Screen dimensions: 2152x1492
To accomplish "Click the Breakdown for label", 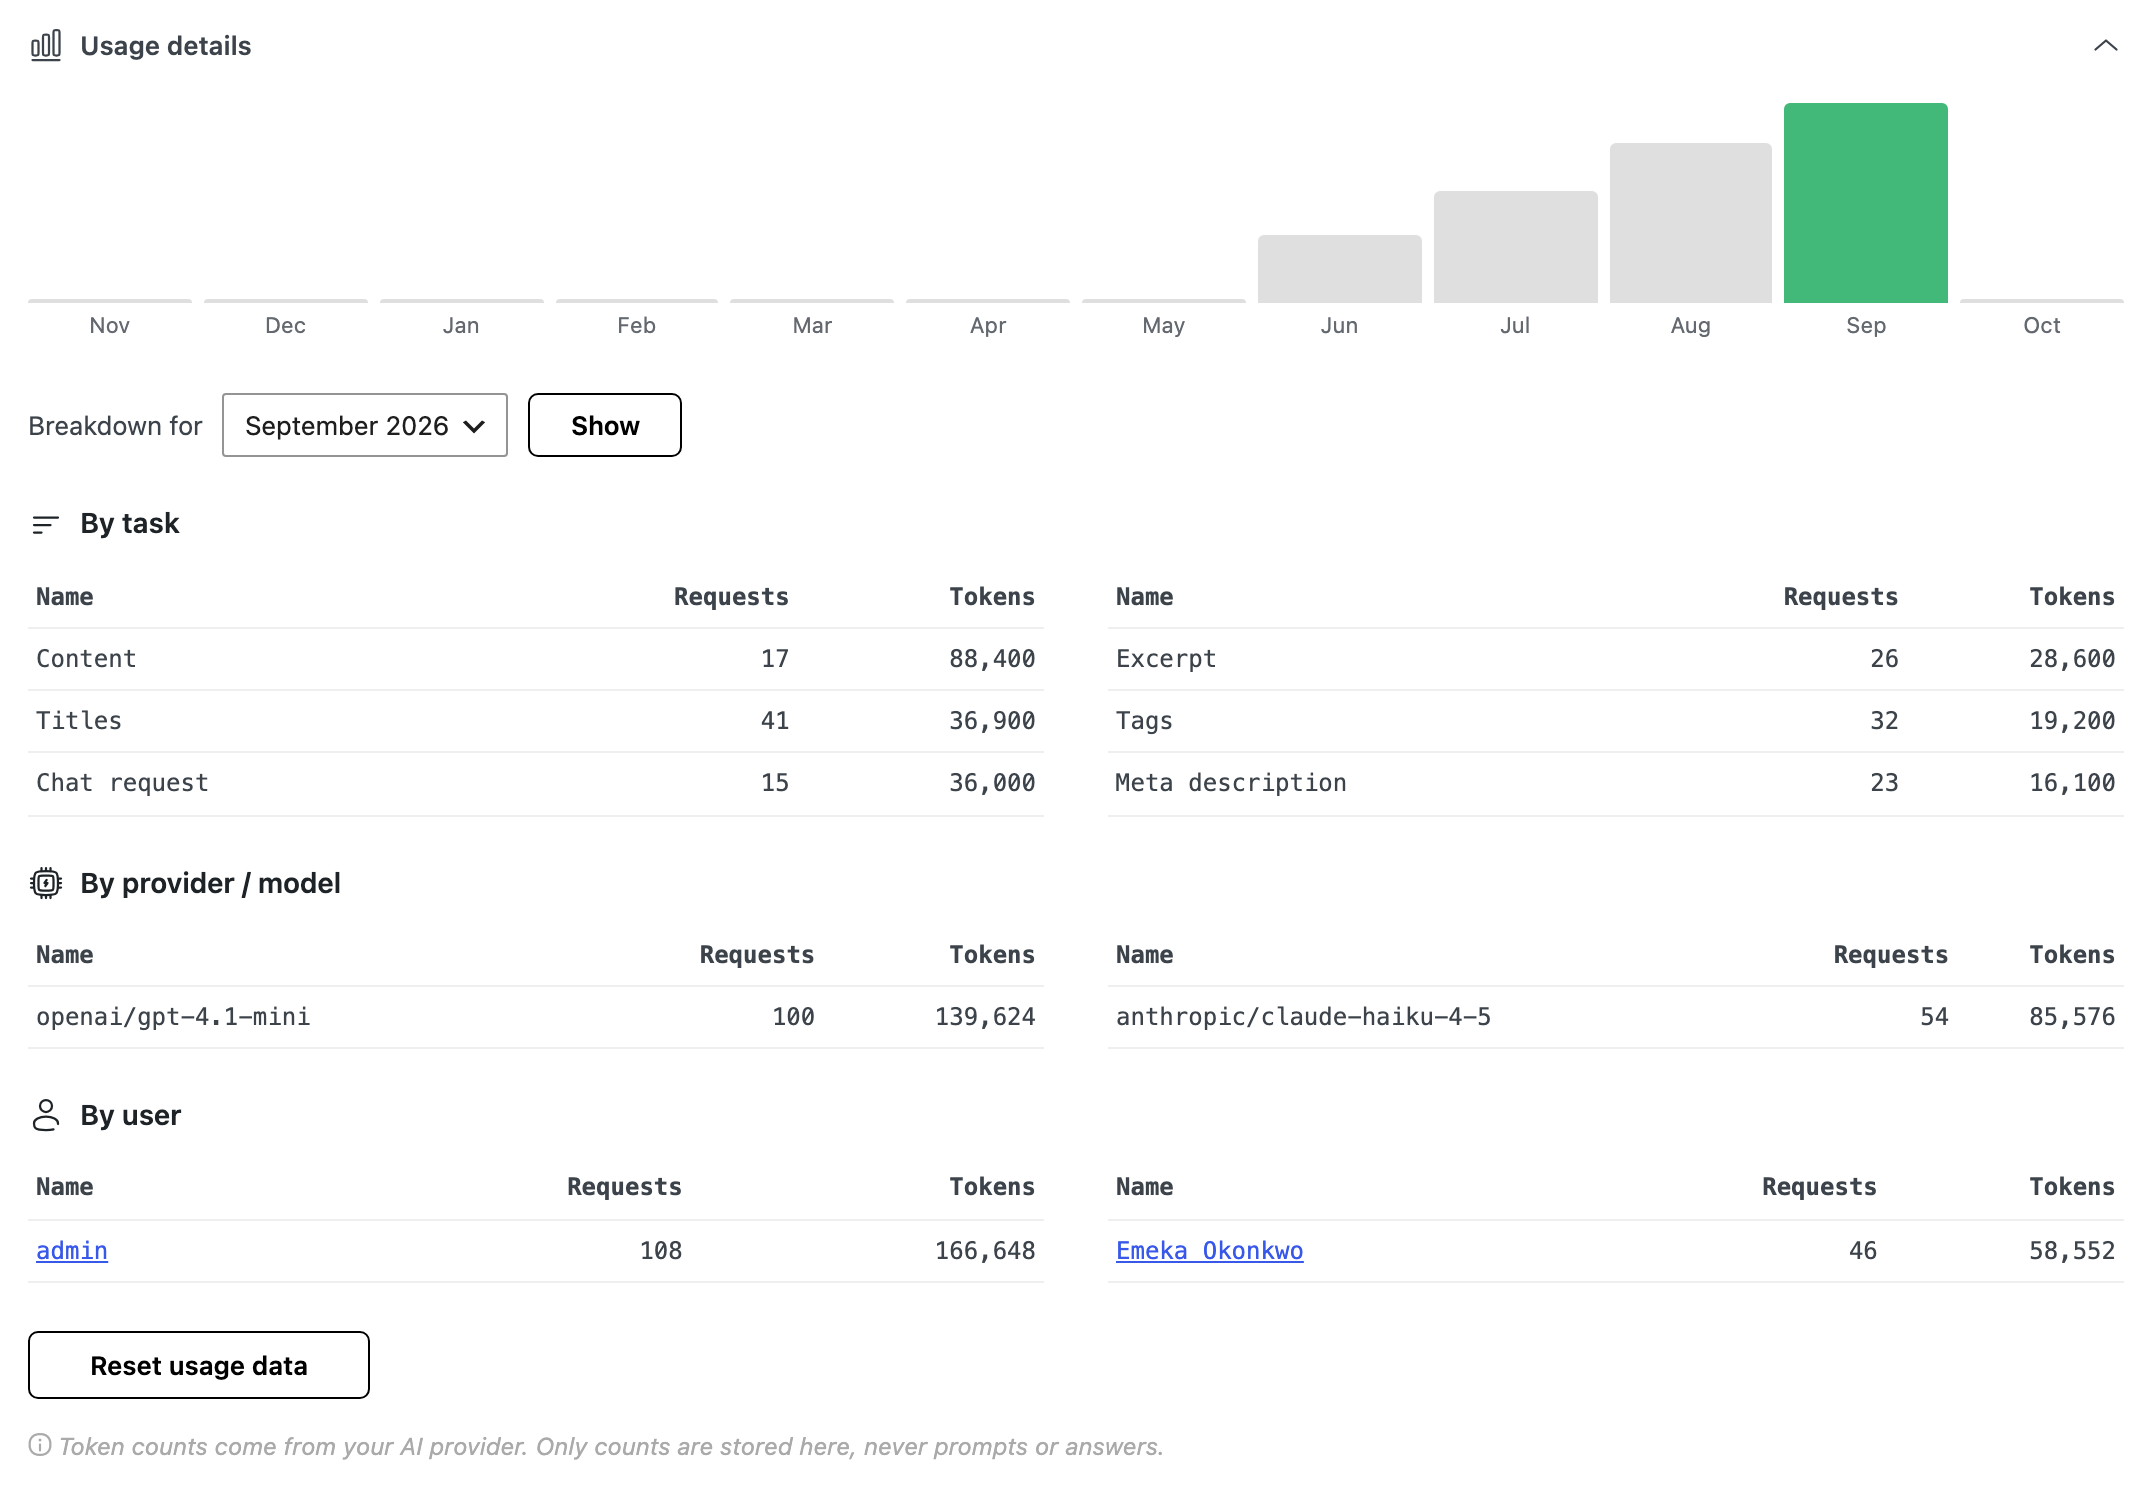I will [x=115, y=426].
